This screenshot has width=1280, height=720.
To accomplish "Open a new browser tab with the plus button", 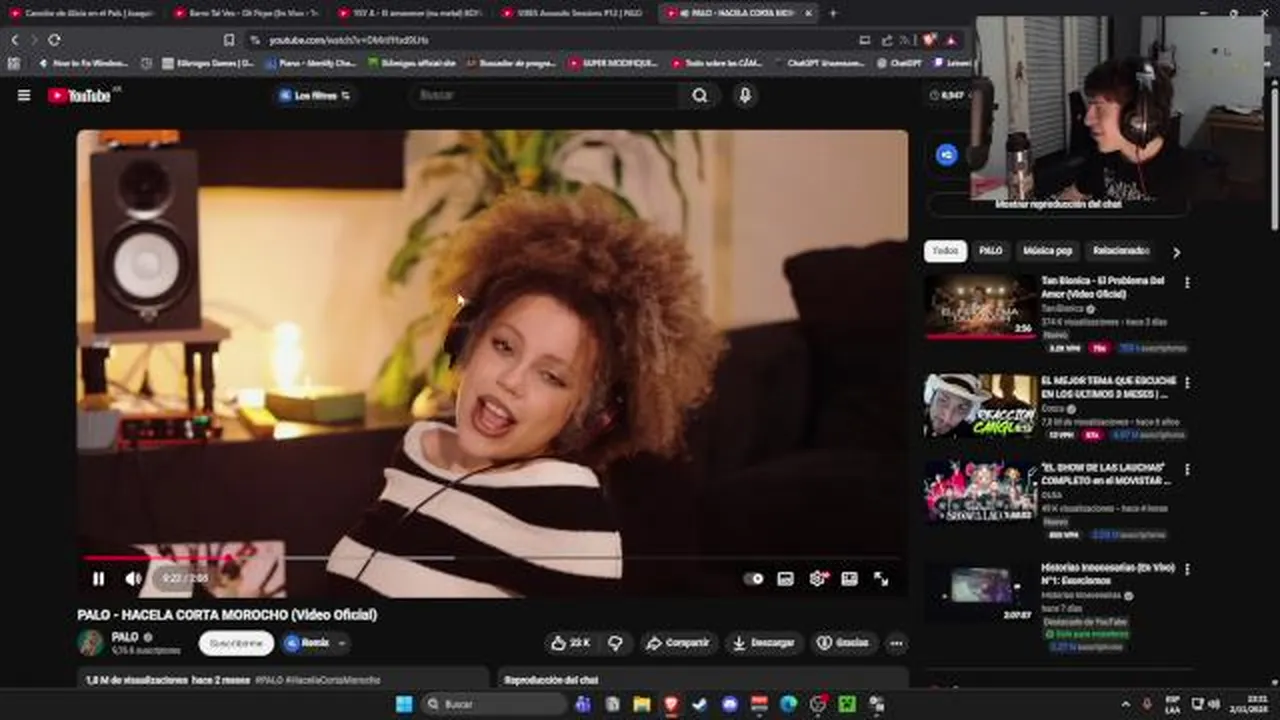I will point(833,13).
